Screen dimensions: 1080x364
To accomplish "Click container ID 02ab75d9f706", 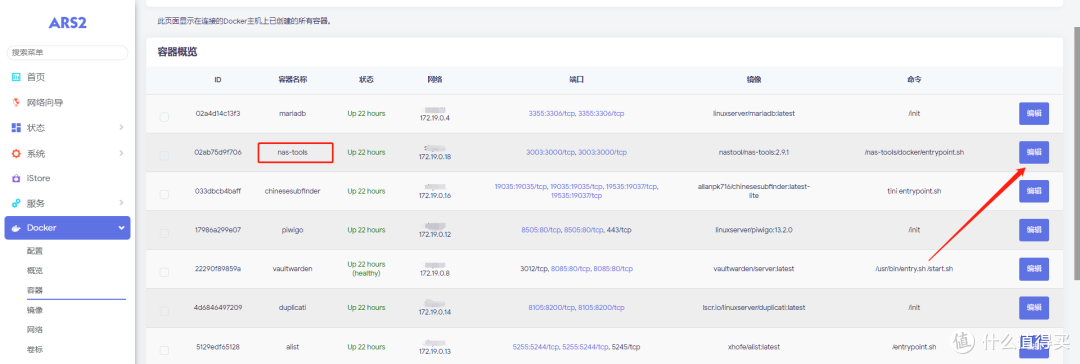I will click(x=218, y=152).
